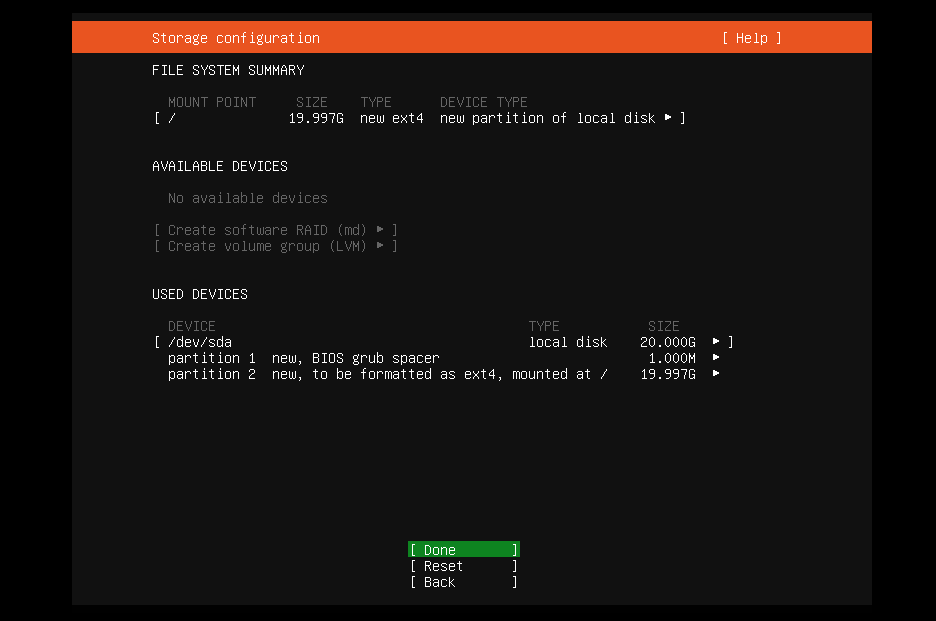Select partition 1 BIOS grub spacer
936x621 pixels.
304,358
